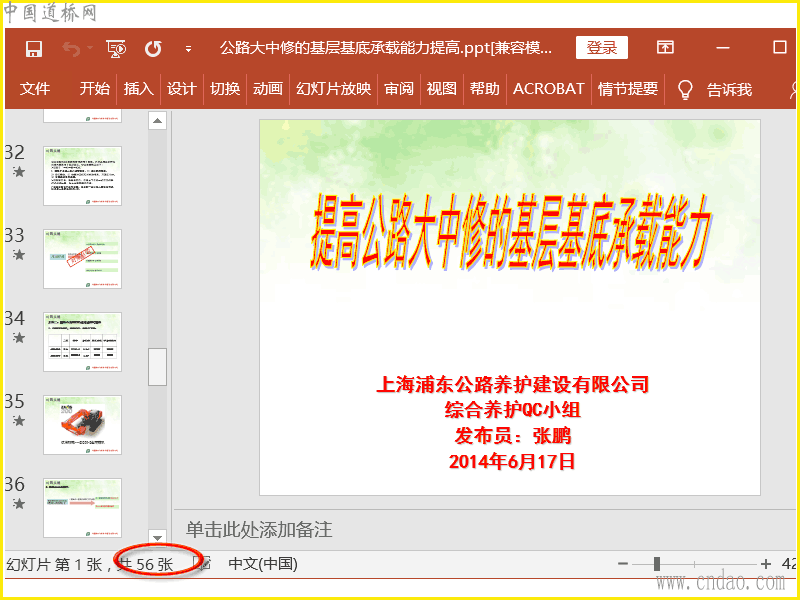Open the 帮助 tab
The image size is (800, 600).
[485, 89]
